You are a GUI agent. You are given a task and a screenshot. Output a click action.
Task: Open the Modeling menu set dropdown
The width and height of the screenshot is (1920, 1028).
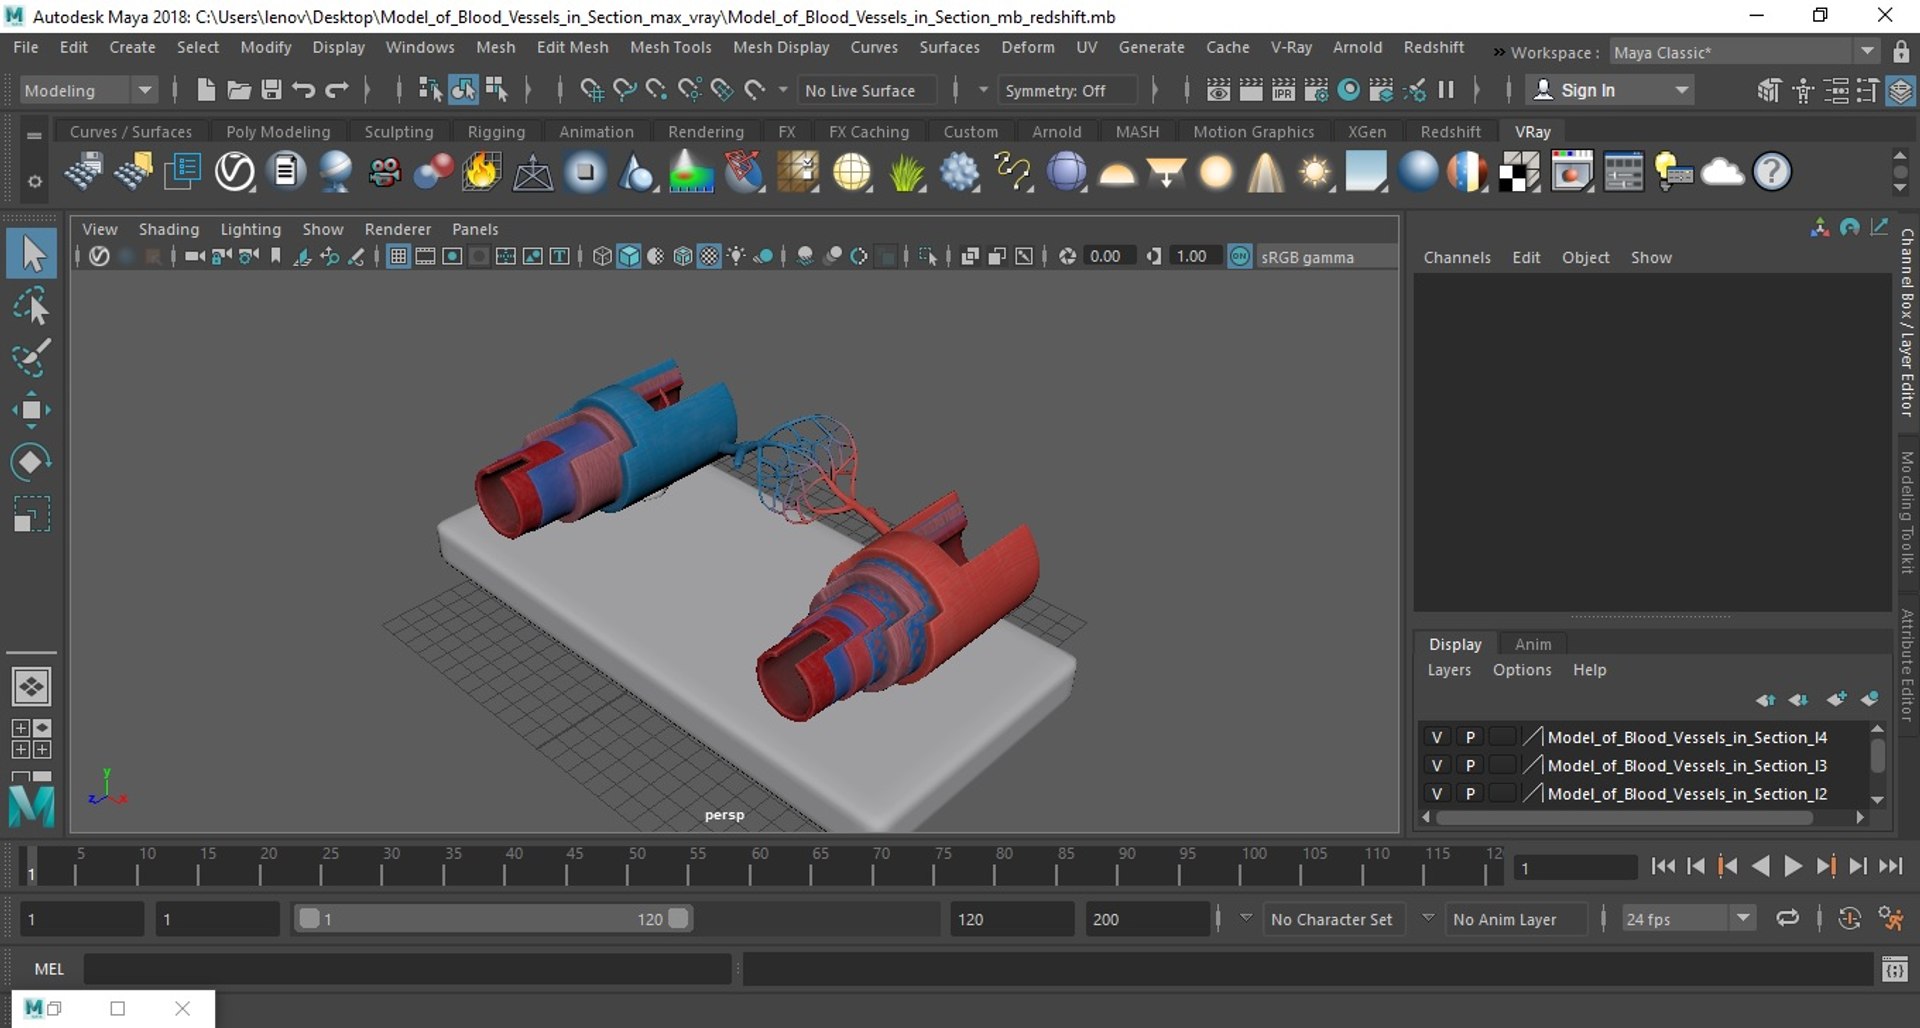point(87,90)
